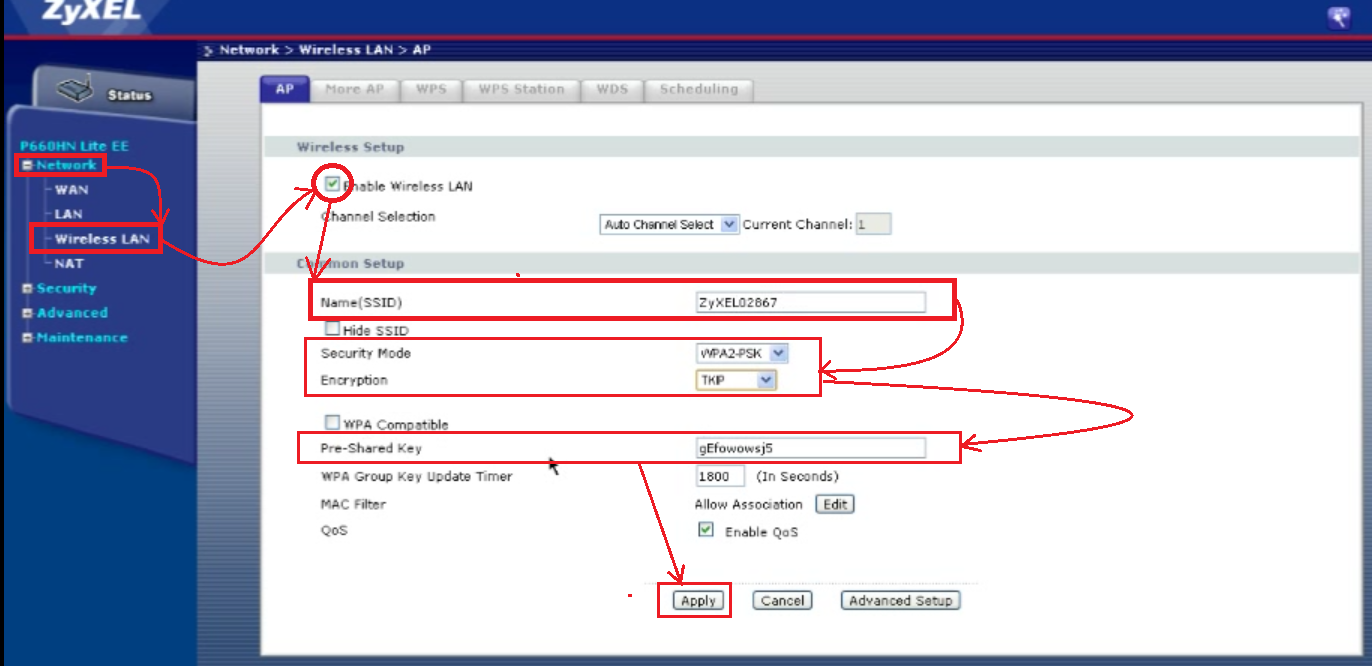This screenshot has width=1372, height=666.
Task: Click the Cancel button
Action: 782,601
